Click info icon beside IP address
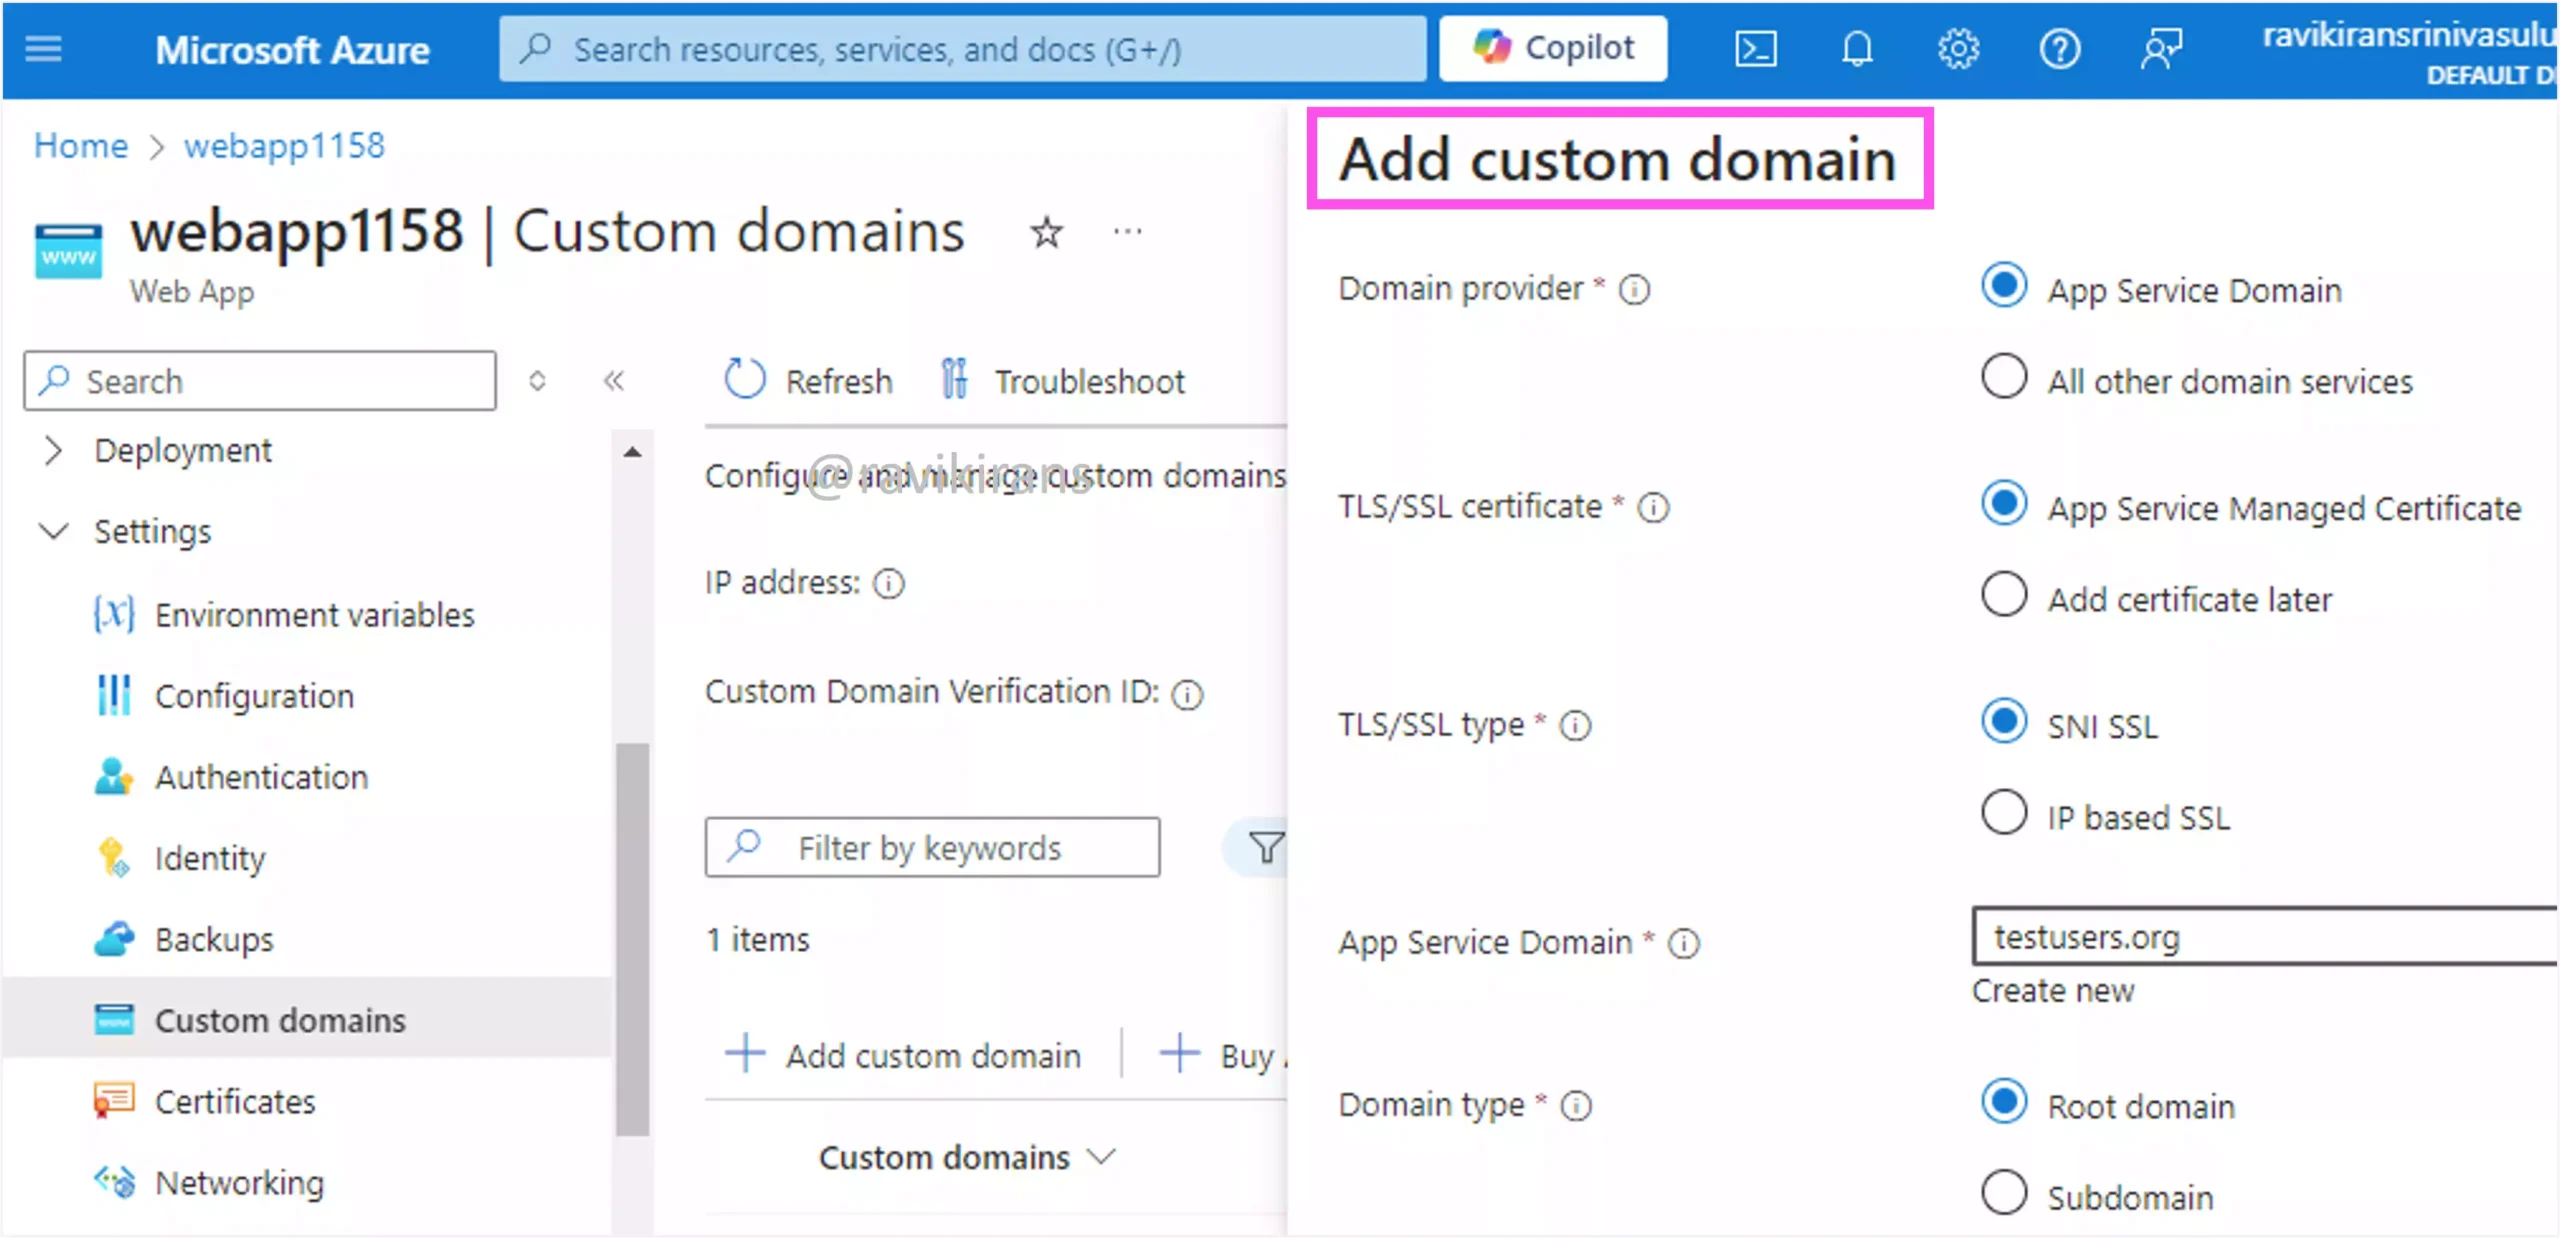The width and height of the screenshot is (2560, 1238). tap(888, 583)
